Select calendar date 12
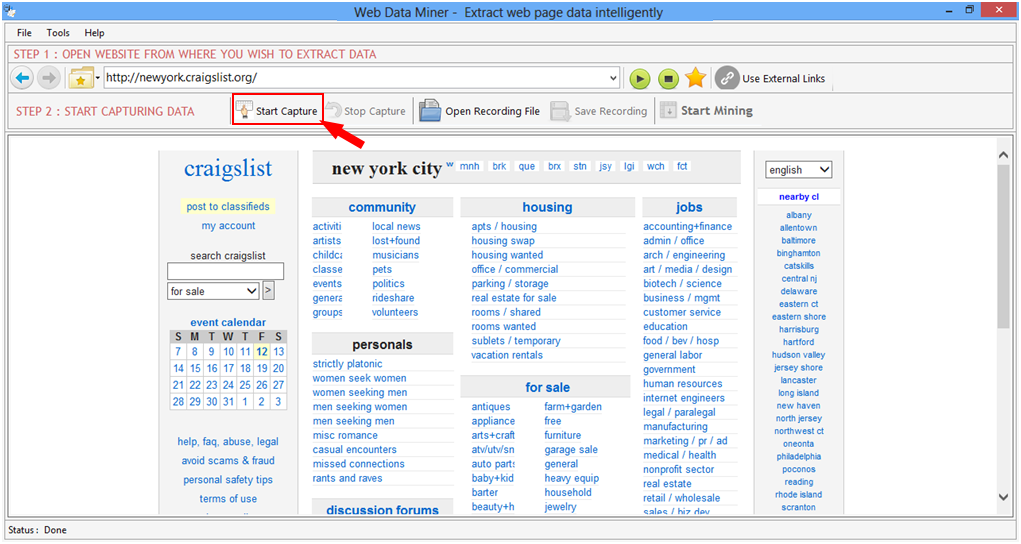1021x544 pixels. (262, 351)
